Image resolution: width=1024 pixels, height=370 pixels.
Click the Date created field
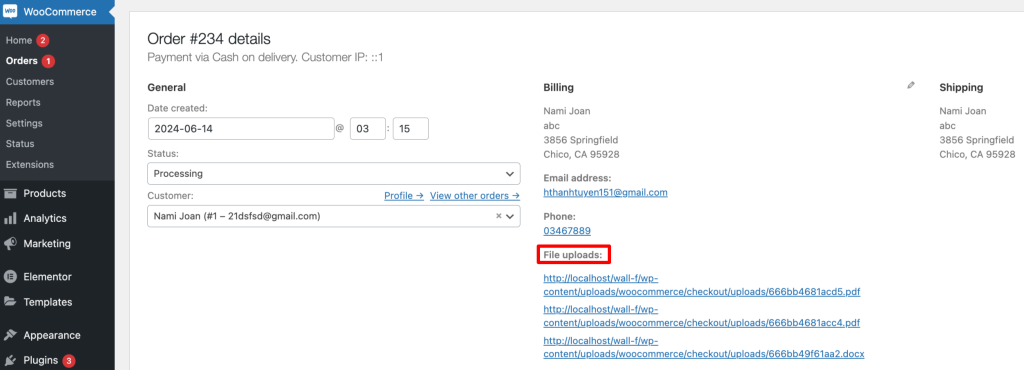(x=241, y=129)
